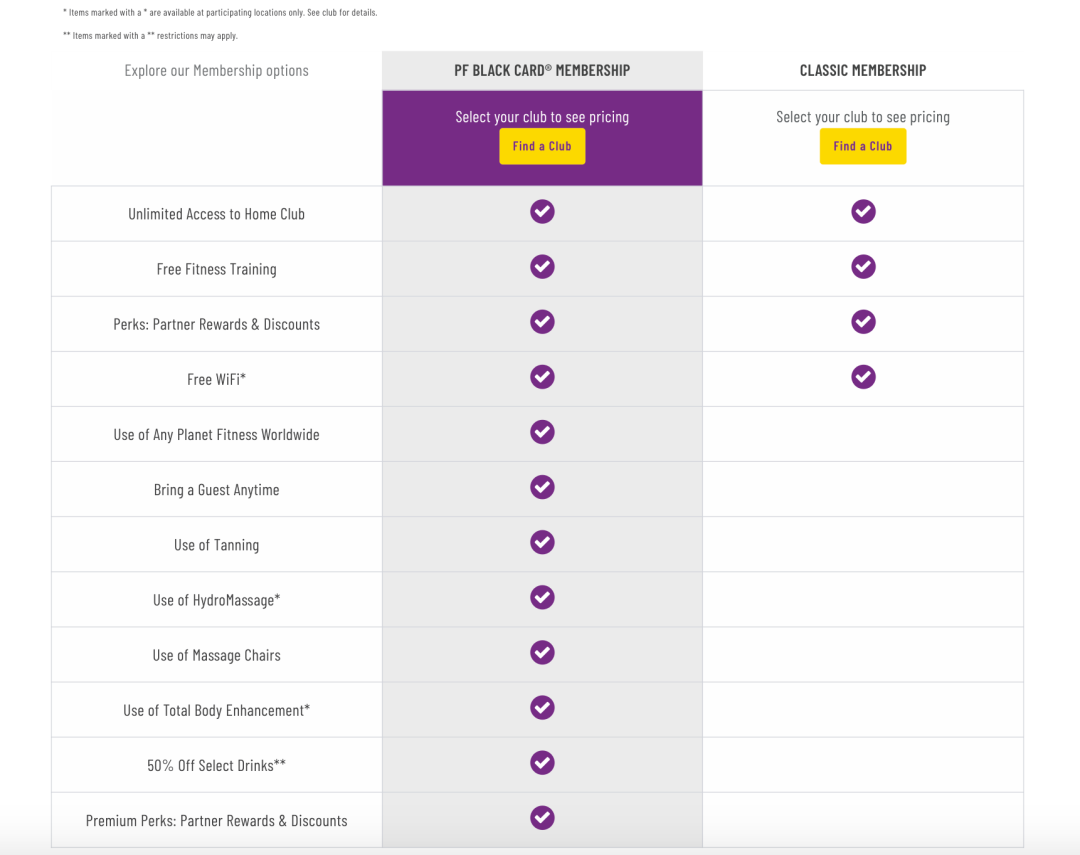
Task: Click Black Card checkmark for Unlimited Access to Home Club
Action: (542, 212)
